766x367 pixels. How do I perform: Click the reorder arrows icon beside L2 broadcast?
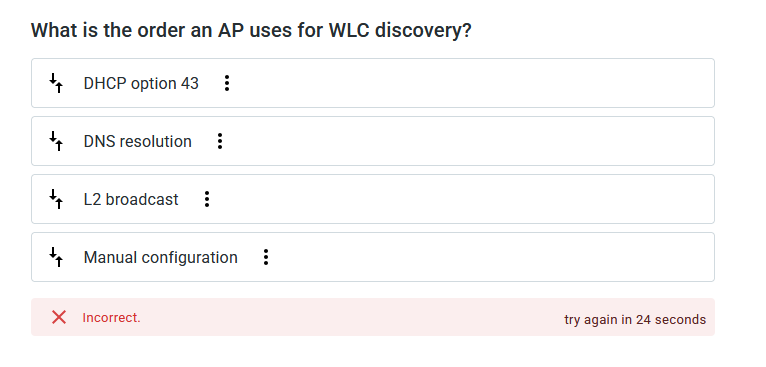(x=57, y=199)
